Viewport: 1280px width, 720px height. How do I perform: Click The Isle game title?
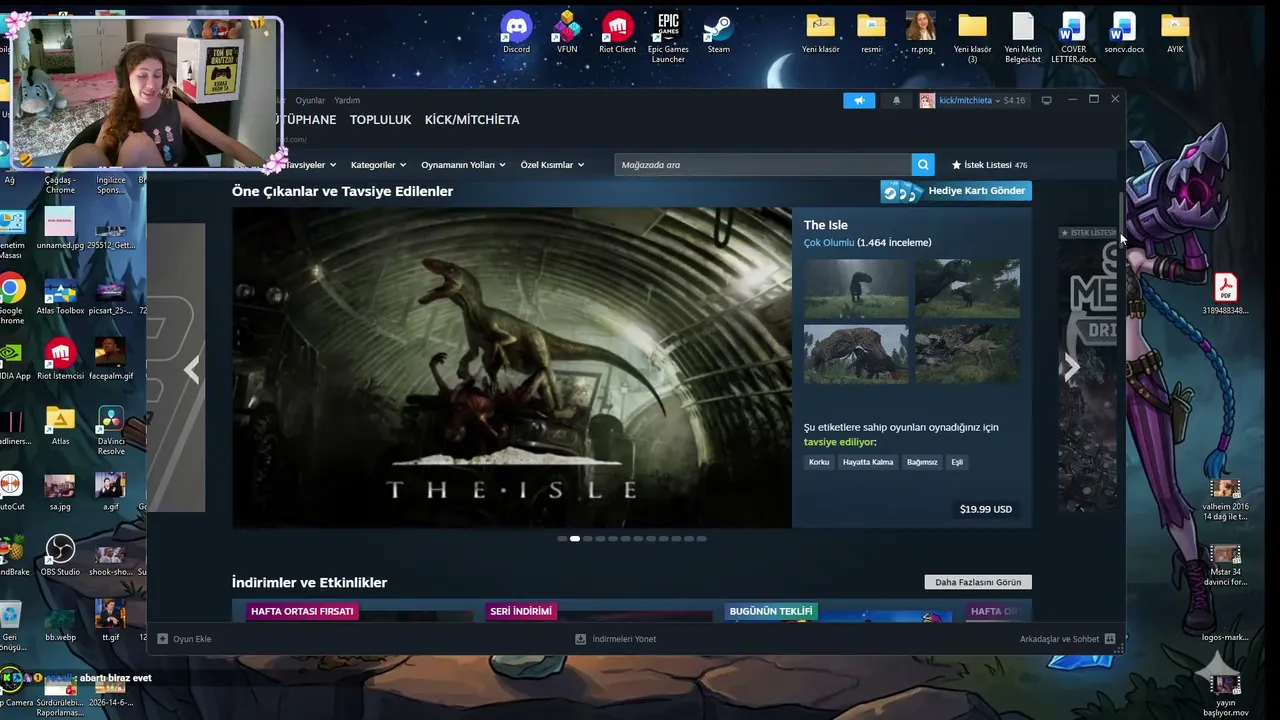pos(826,225)
